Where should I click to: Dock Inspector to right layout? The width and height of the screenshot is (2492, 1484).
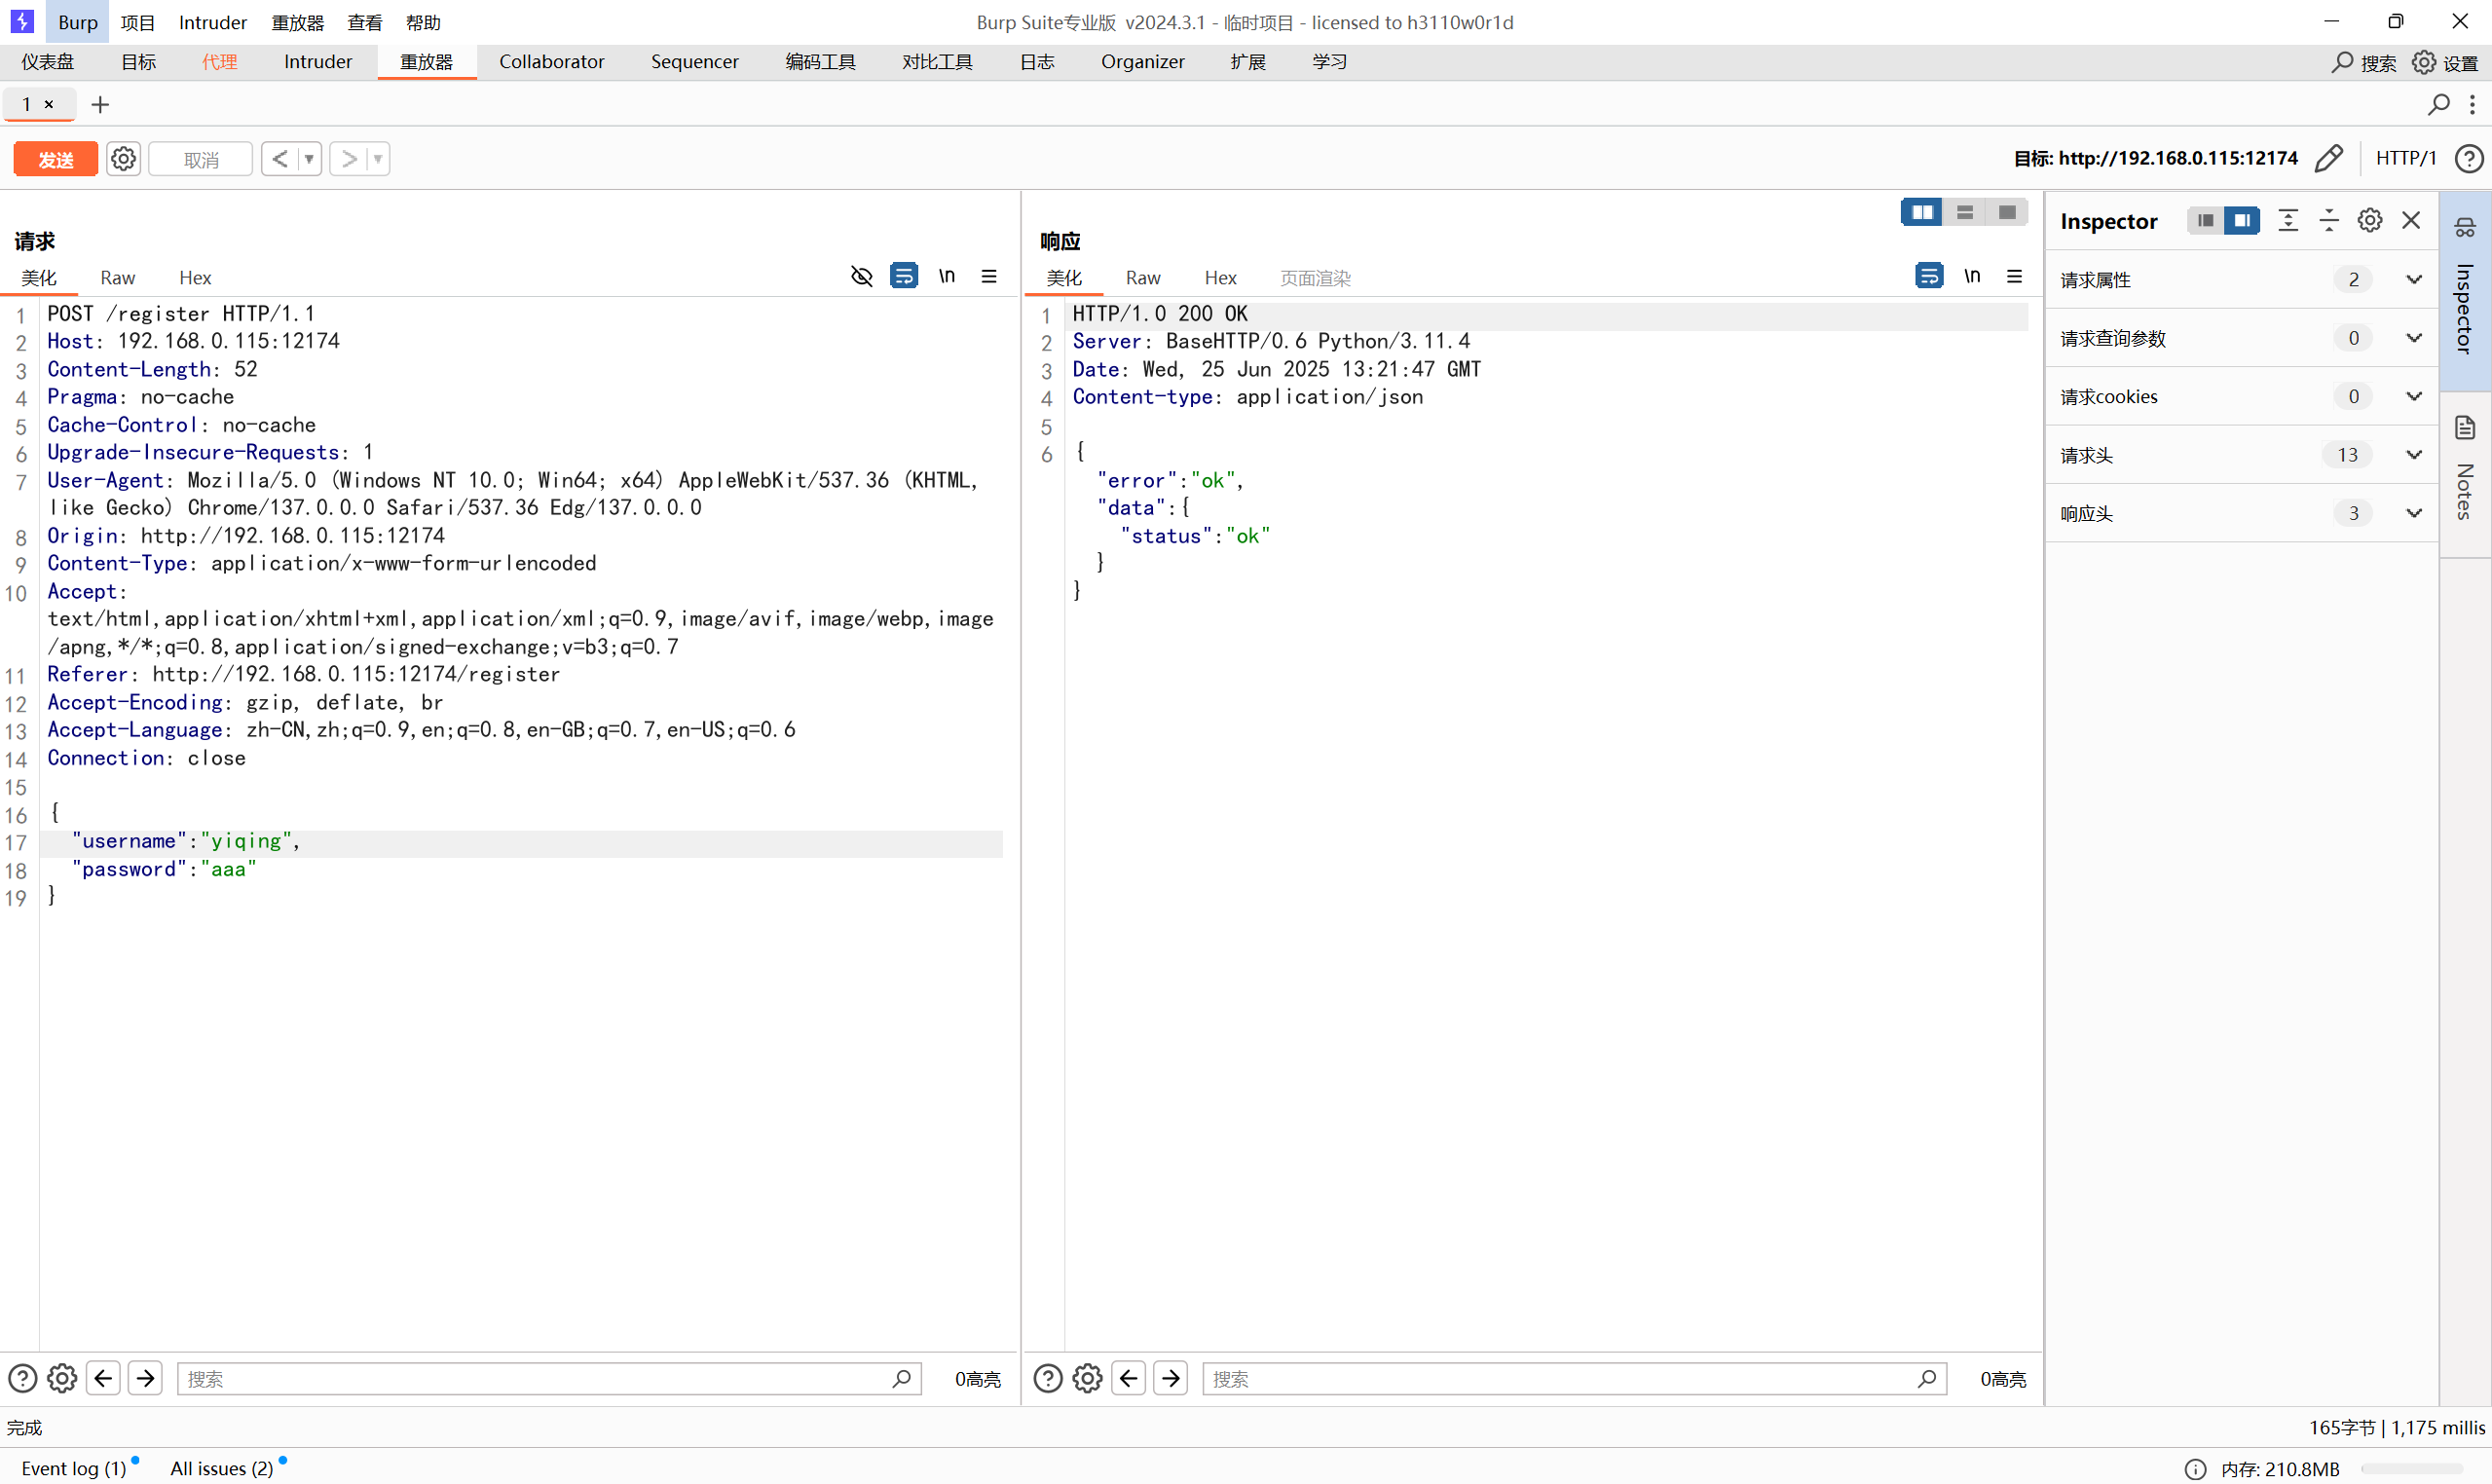pyautogui.click(x=2242, y=220)
